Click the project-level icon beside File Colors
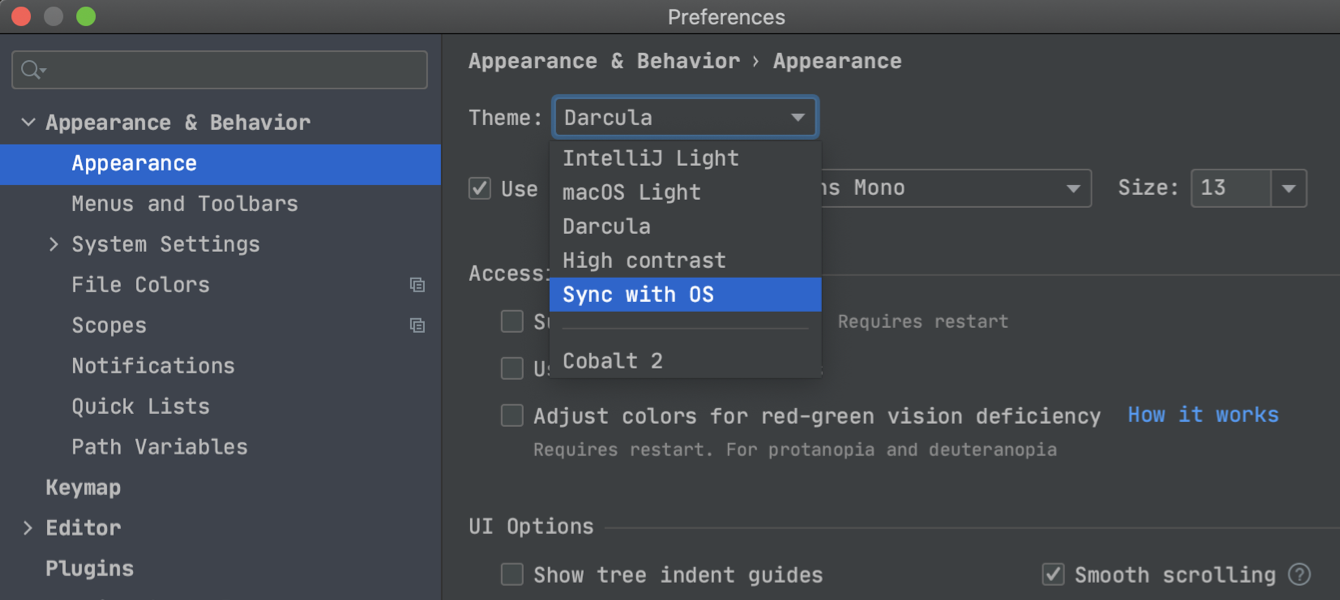Image resolution: width=1340 pixels, height=600 pixels. click(417, 285)
